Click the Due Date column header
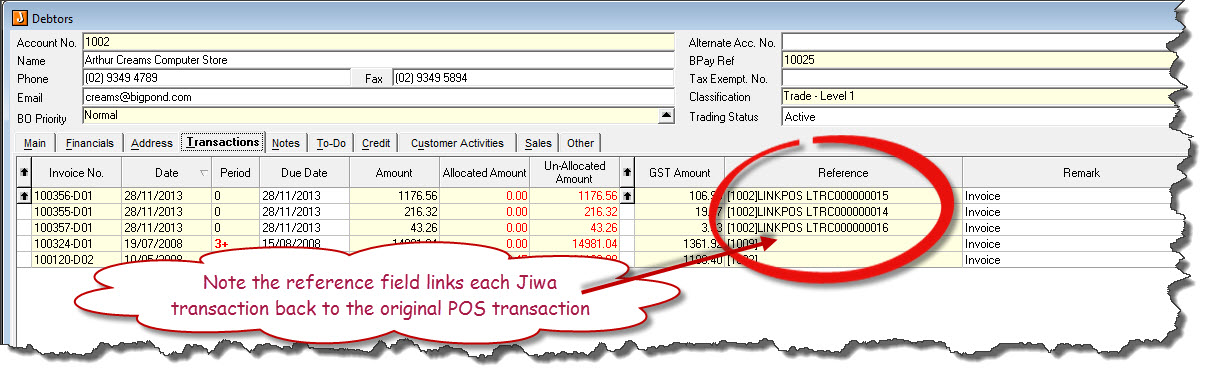 [304, 173]
